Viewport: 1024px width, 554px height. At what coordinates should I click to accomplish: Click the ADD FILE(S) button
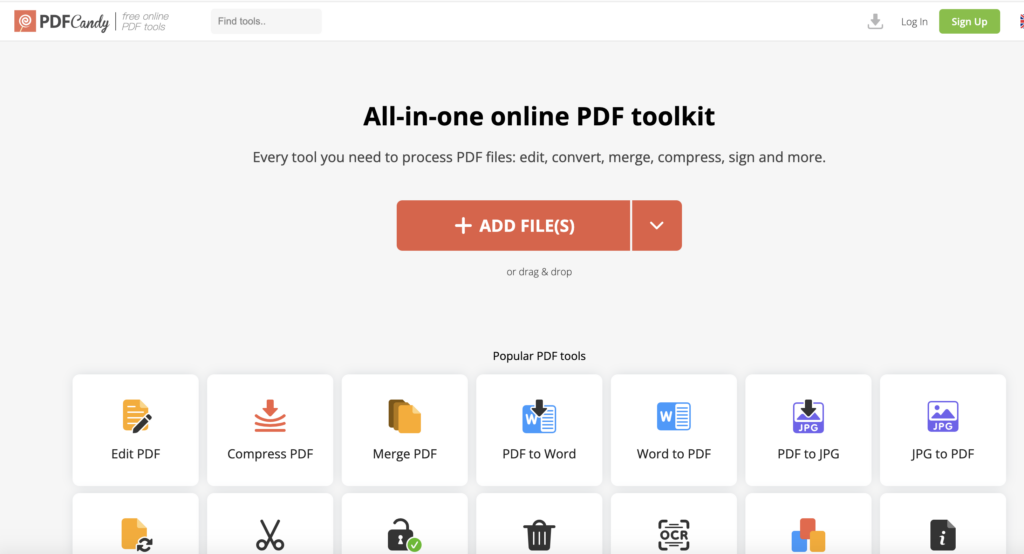pos(513,225)
